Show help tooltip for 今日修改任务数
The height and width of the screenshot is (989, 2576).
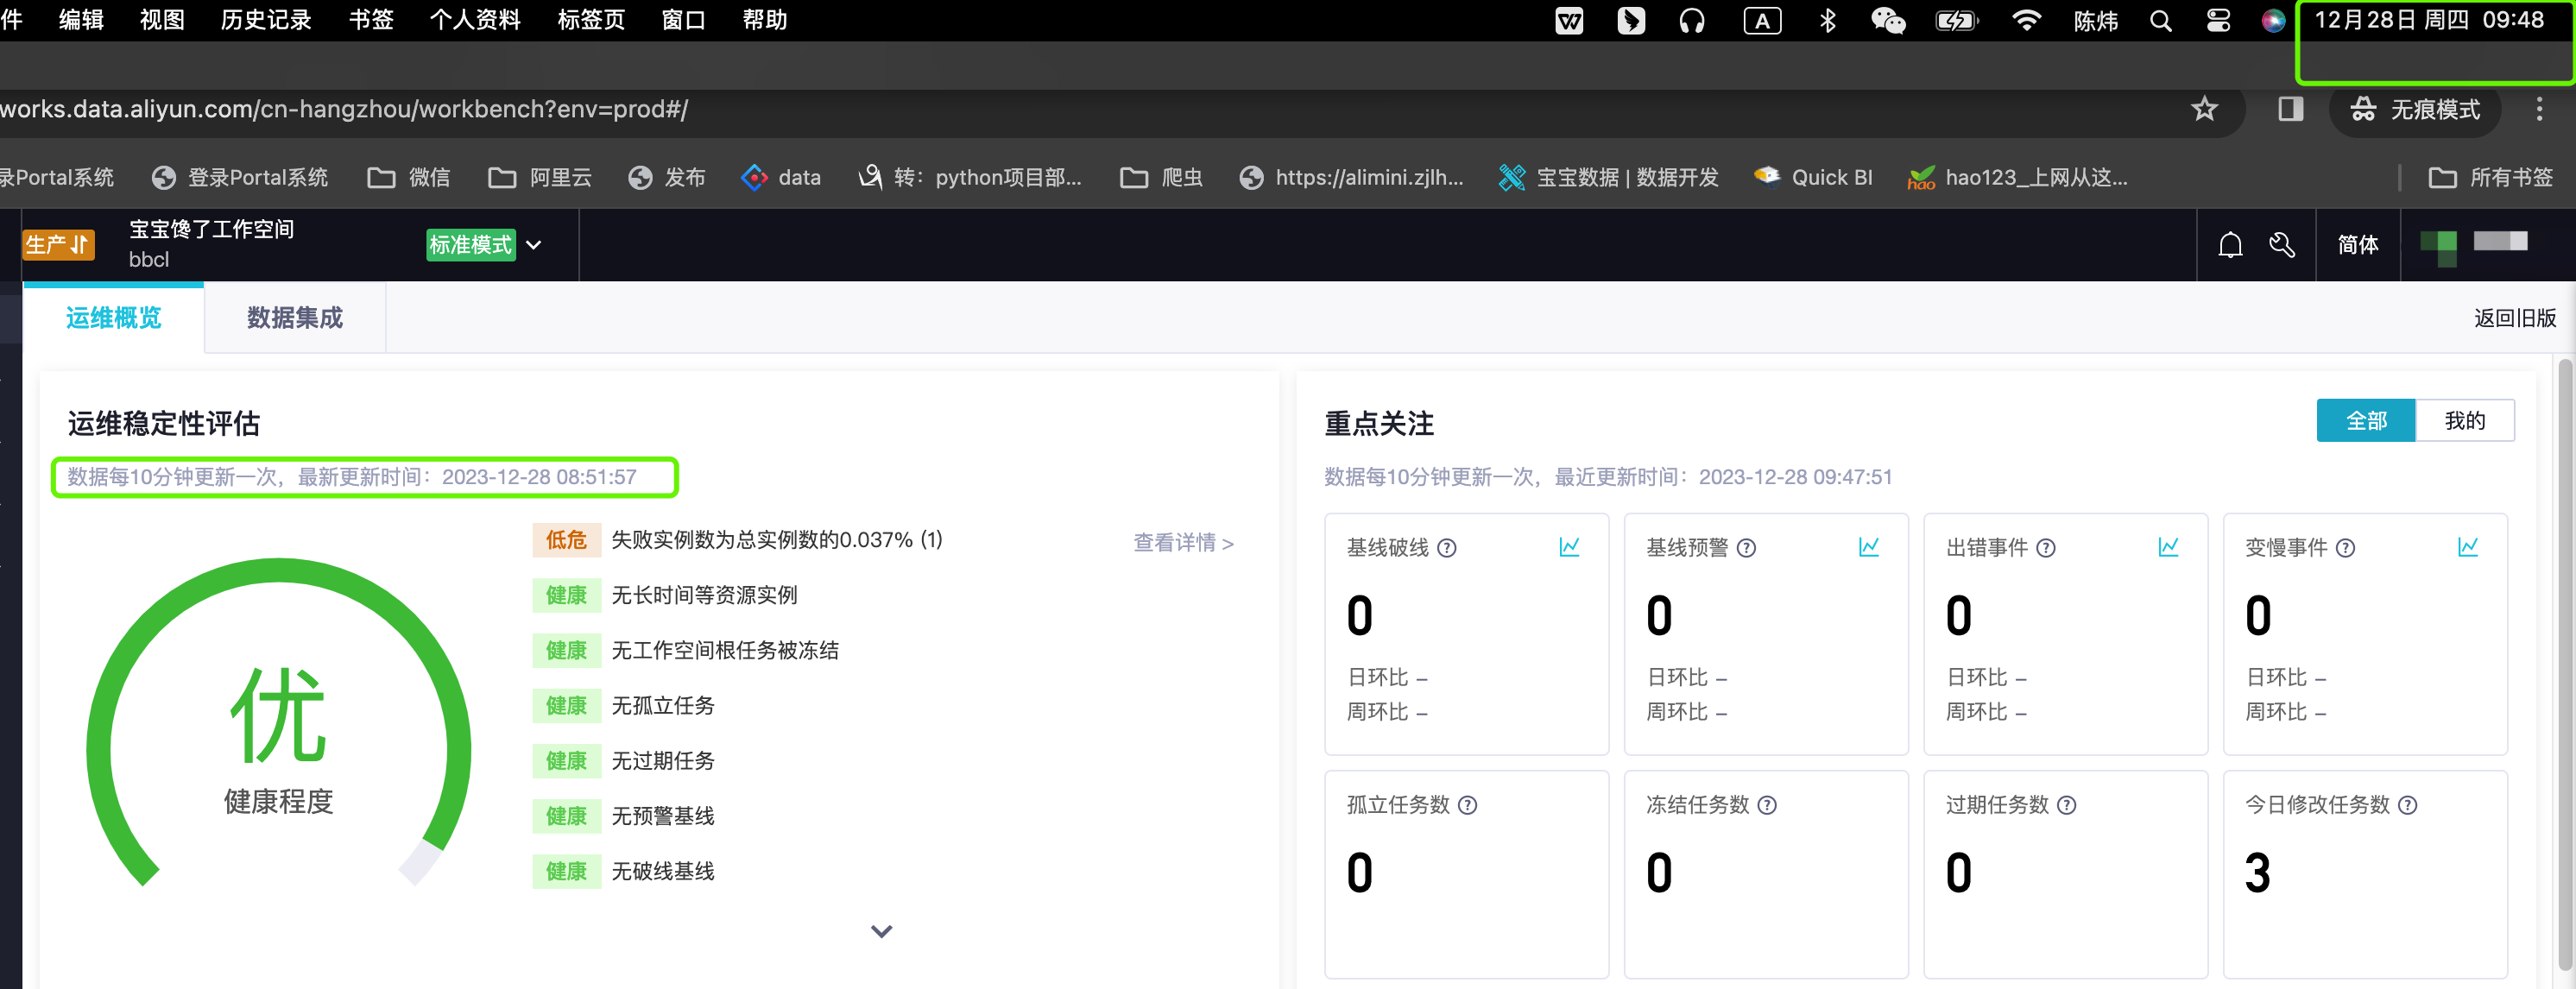click(x=2407, y=805)
